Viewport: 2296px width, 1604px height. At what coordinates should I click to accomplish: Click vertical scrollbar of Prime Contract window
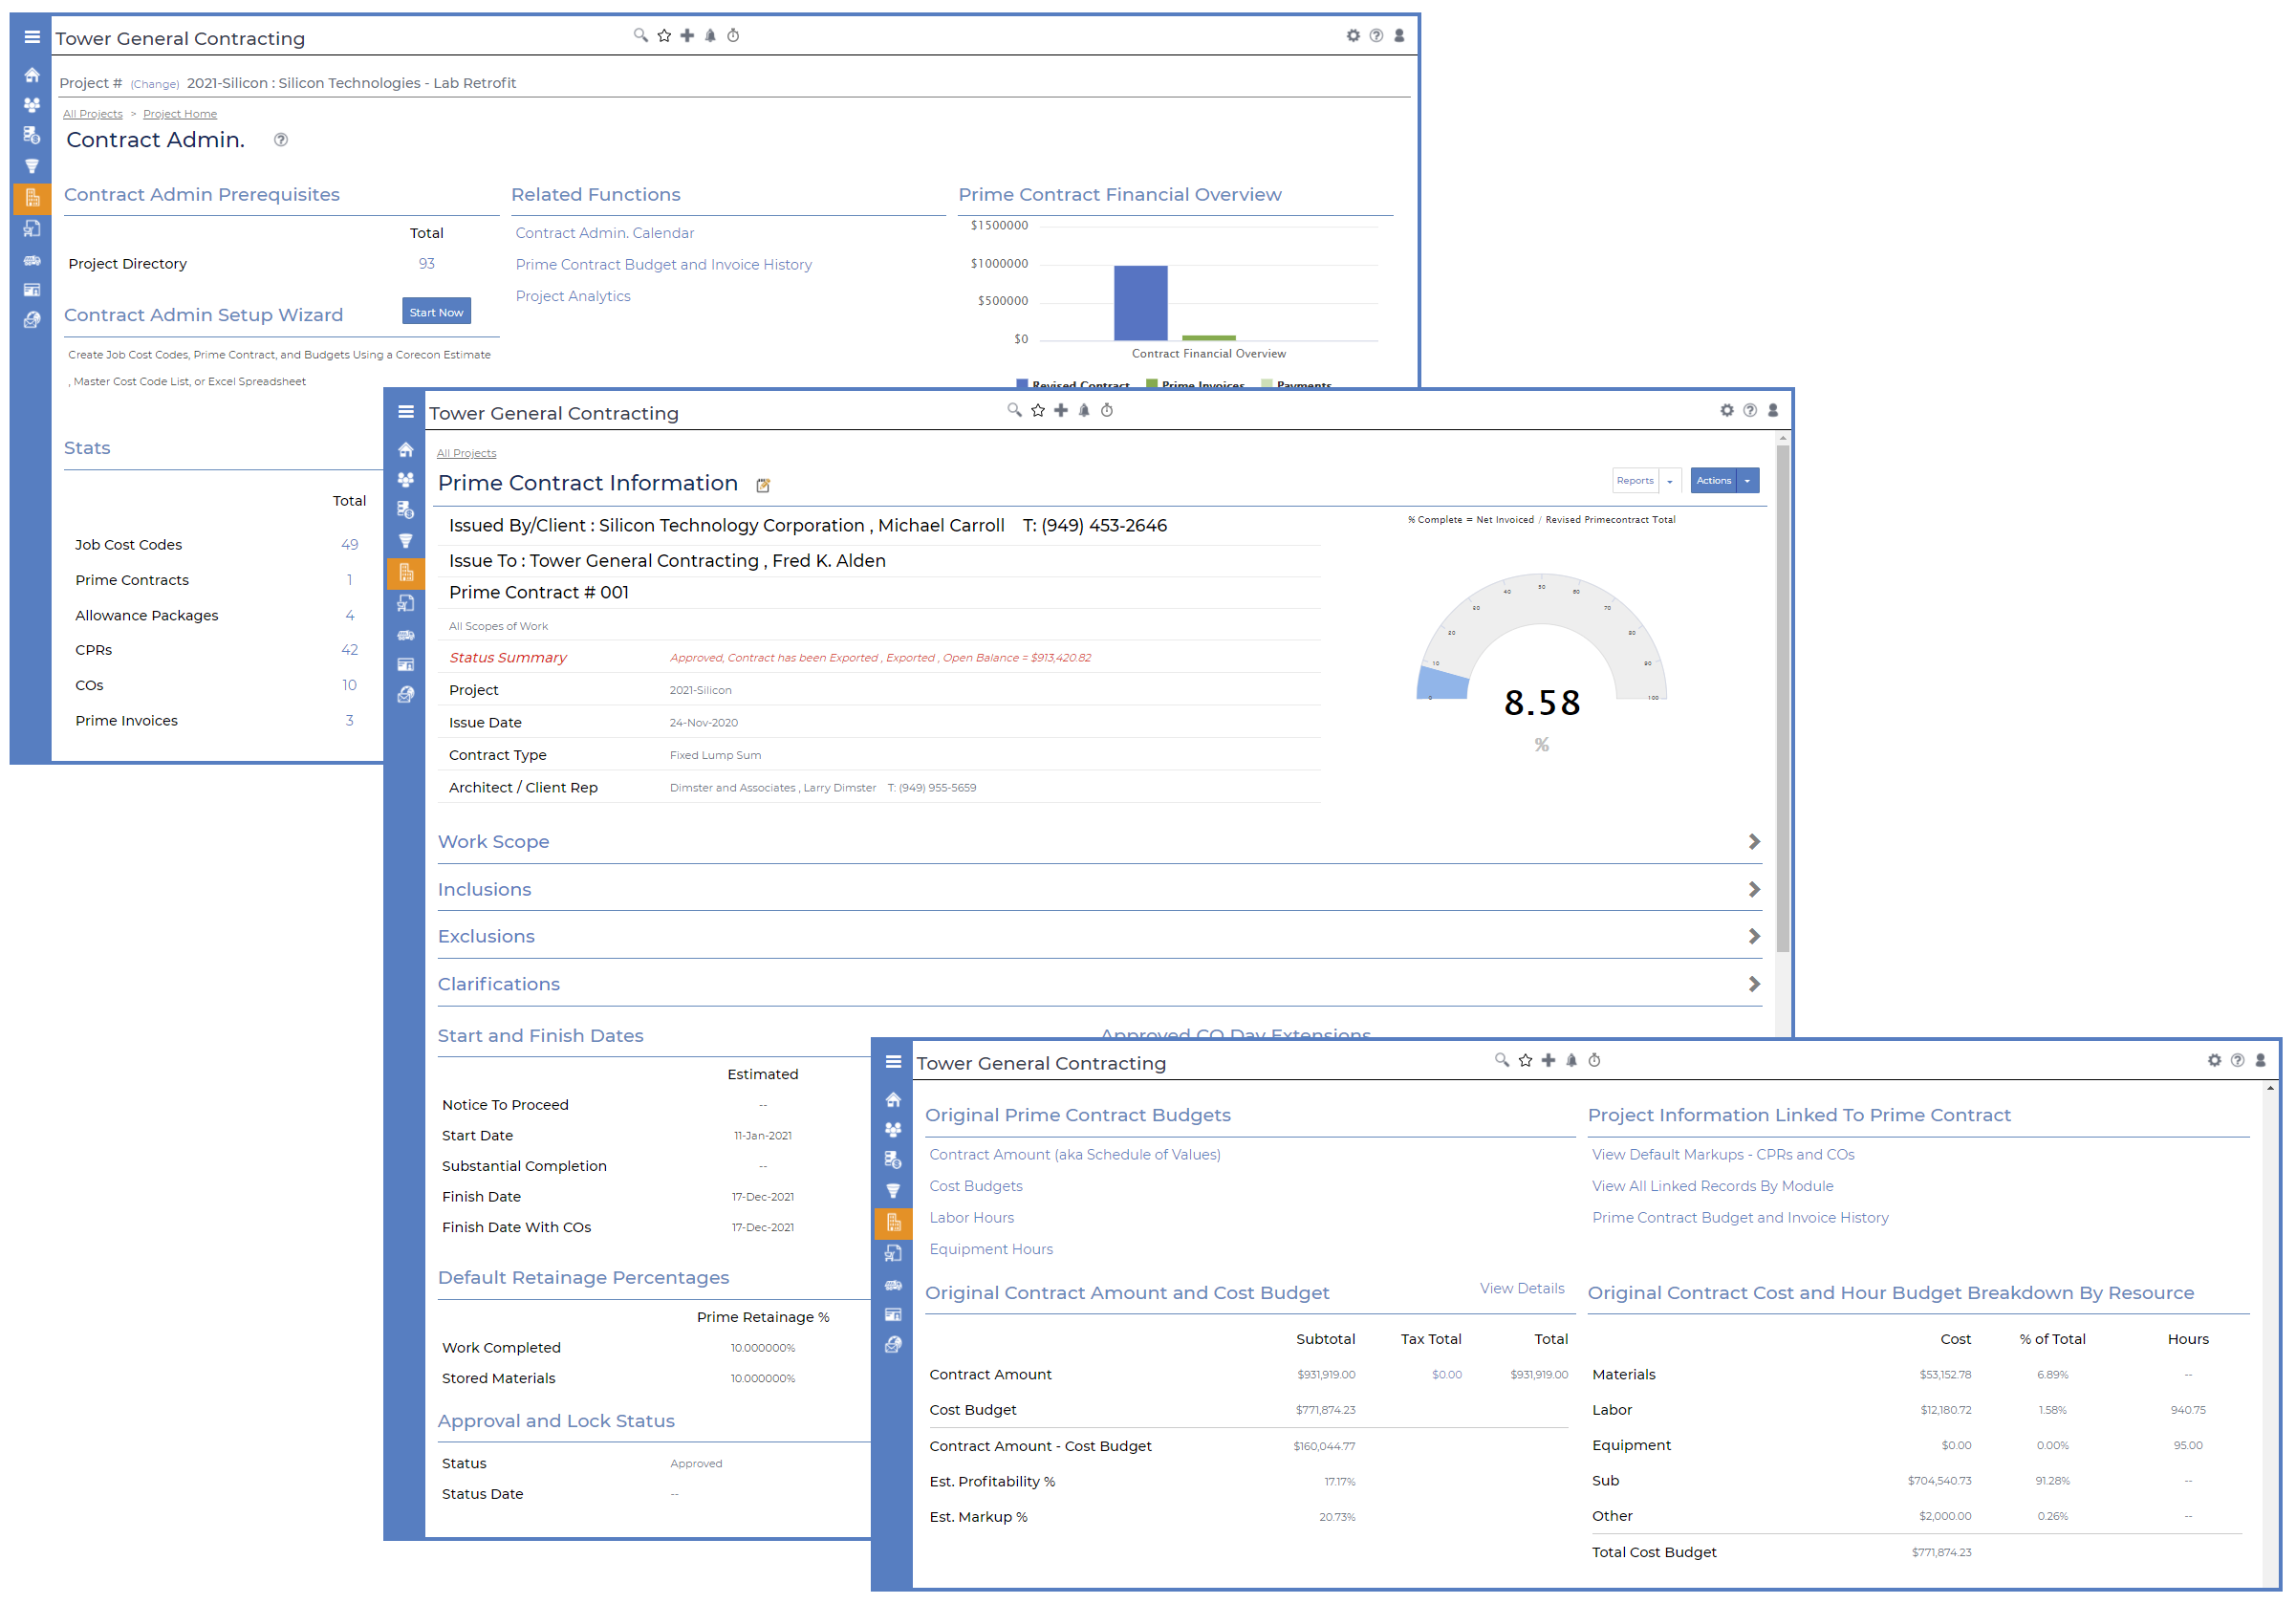[x=1782, y=700]
